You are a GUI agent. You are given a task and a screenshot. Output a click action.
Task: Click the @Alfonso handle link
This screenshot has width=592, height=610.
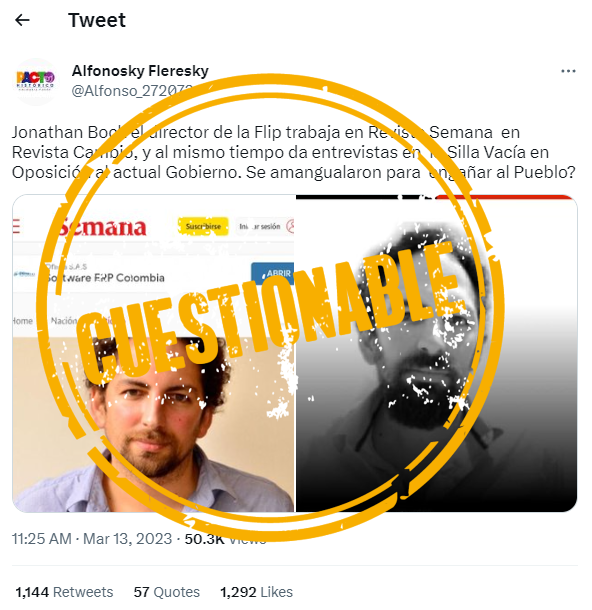click(132, 91)
